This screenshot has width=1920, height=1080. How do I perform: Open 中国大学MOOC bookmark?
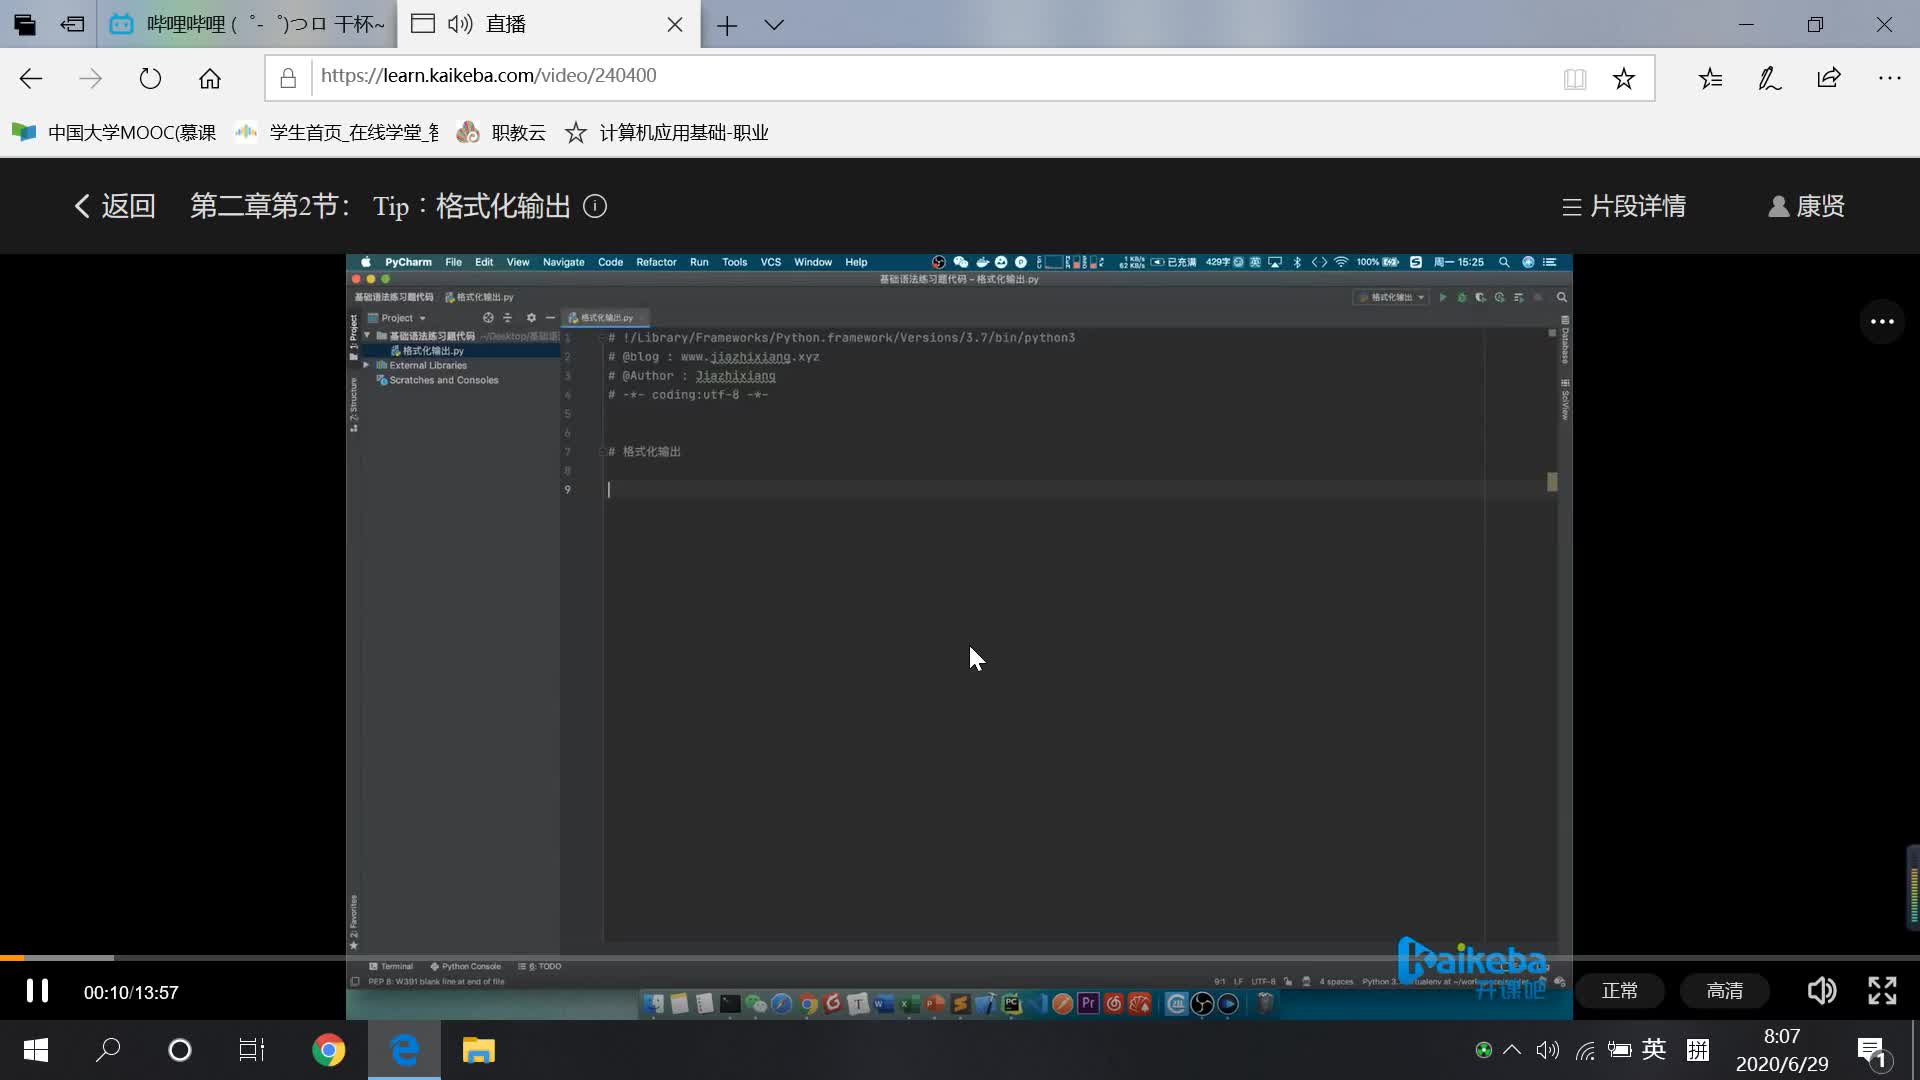[x=115, y=133]
